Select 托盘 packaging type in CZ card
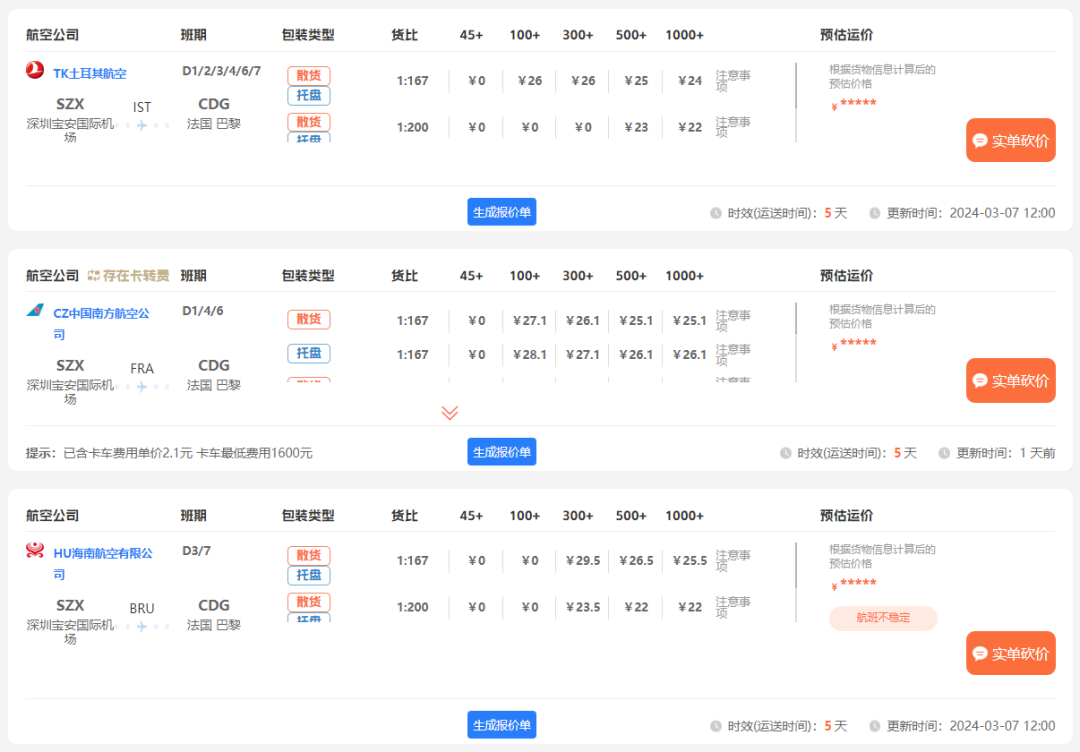This screenshot has height=752, width=1080. point(308,353)
